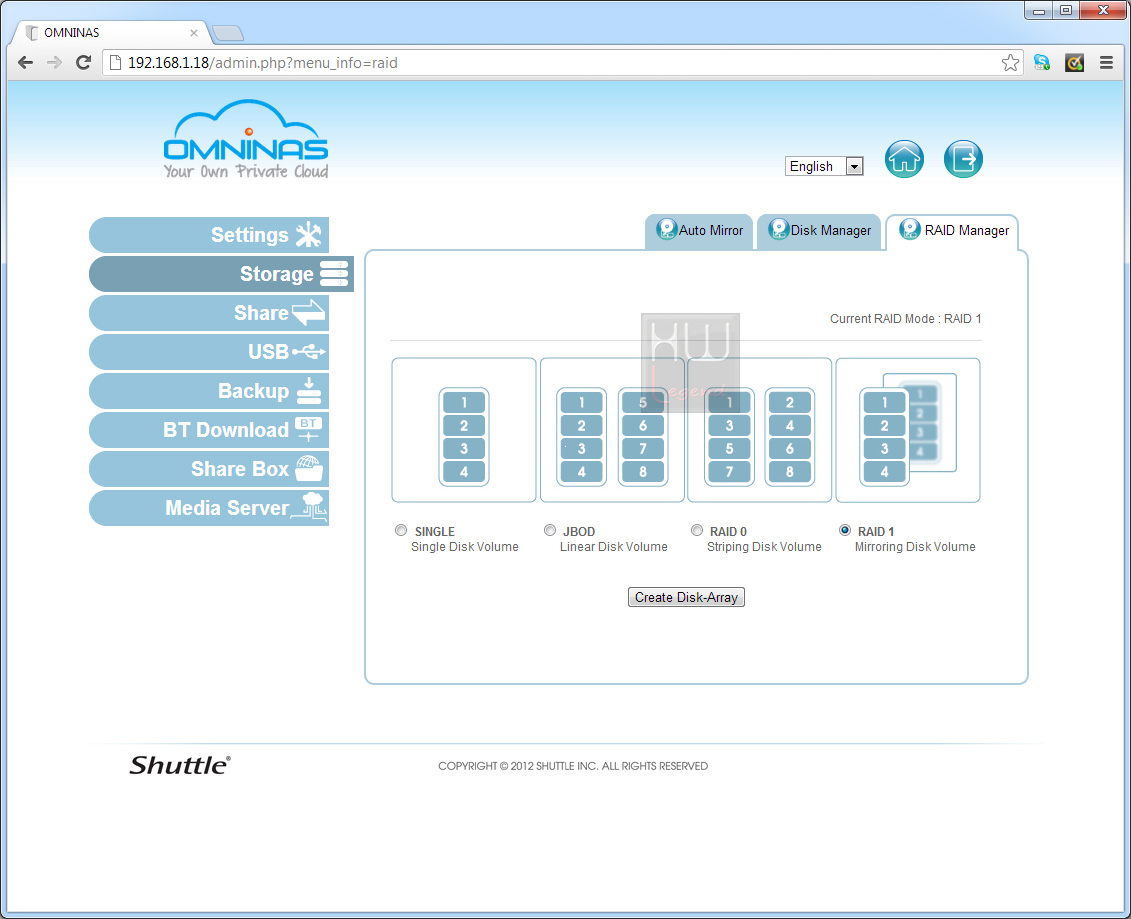Click the SINGLE disk volume diagram
The height and width of the screenshot is (919, 1131).
(464, 430)
